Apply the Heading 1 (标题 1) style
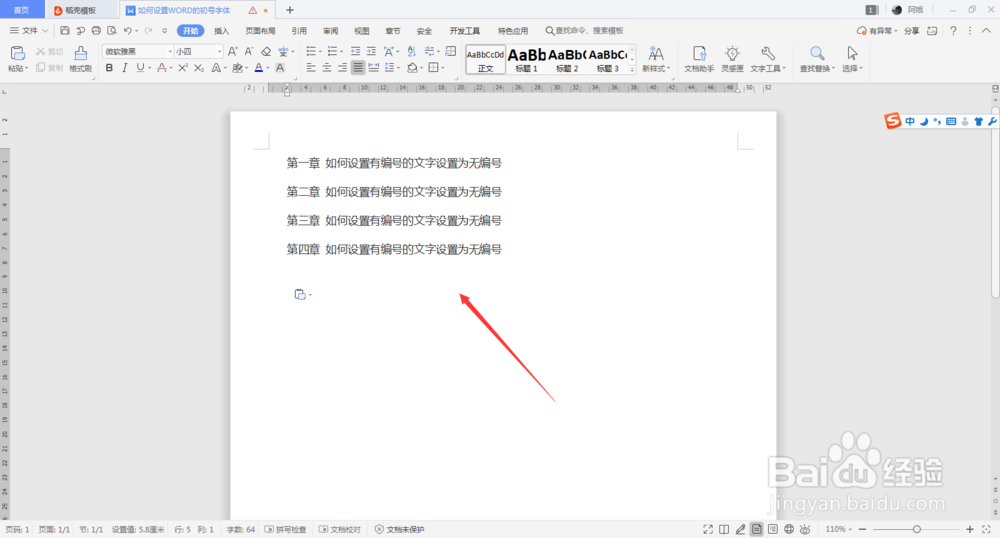The height and width of the screenshot is (538, 1000). [x=527, y=59]
